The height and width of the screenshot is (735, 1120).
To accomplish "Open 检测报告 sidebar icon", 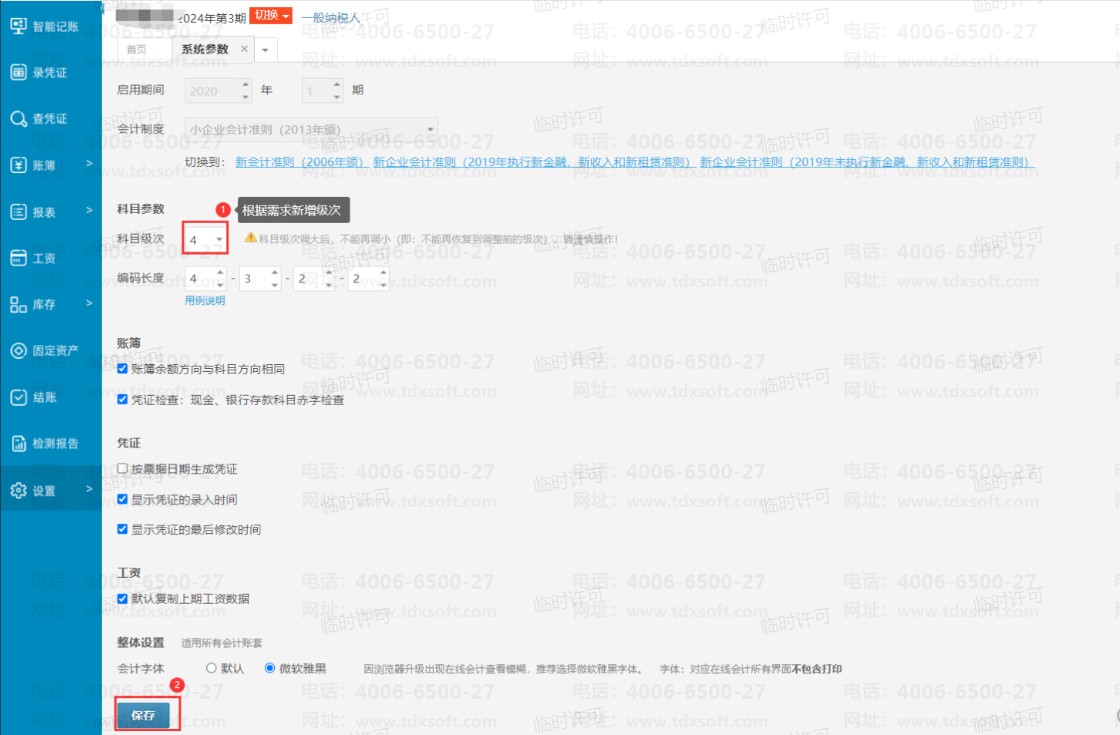I will tap(19, 444).
